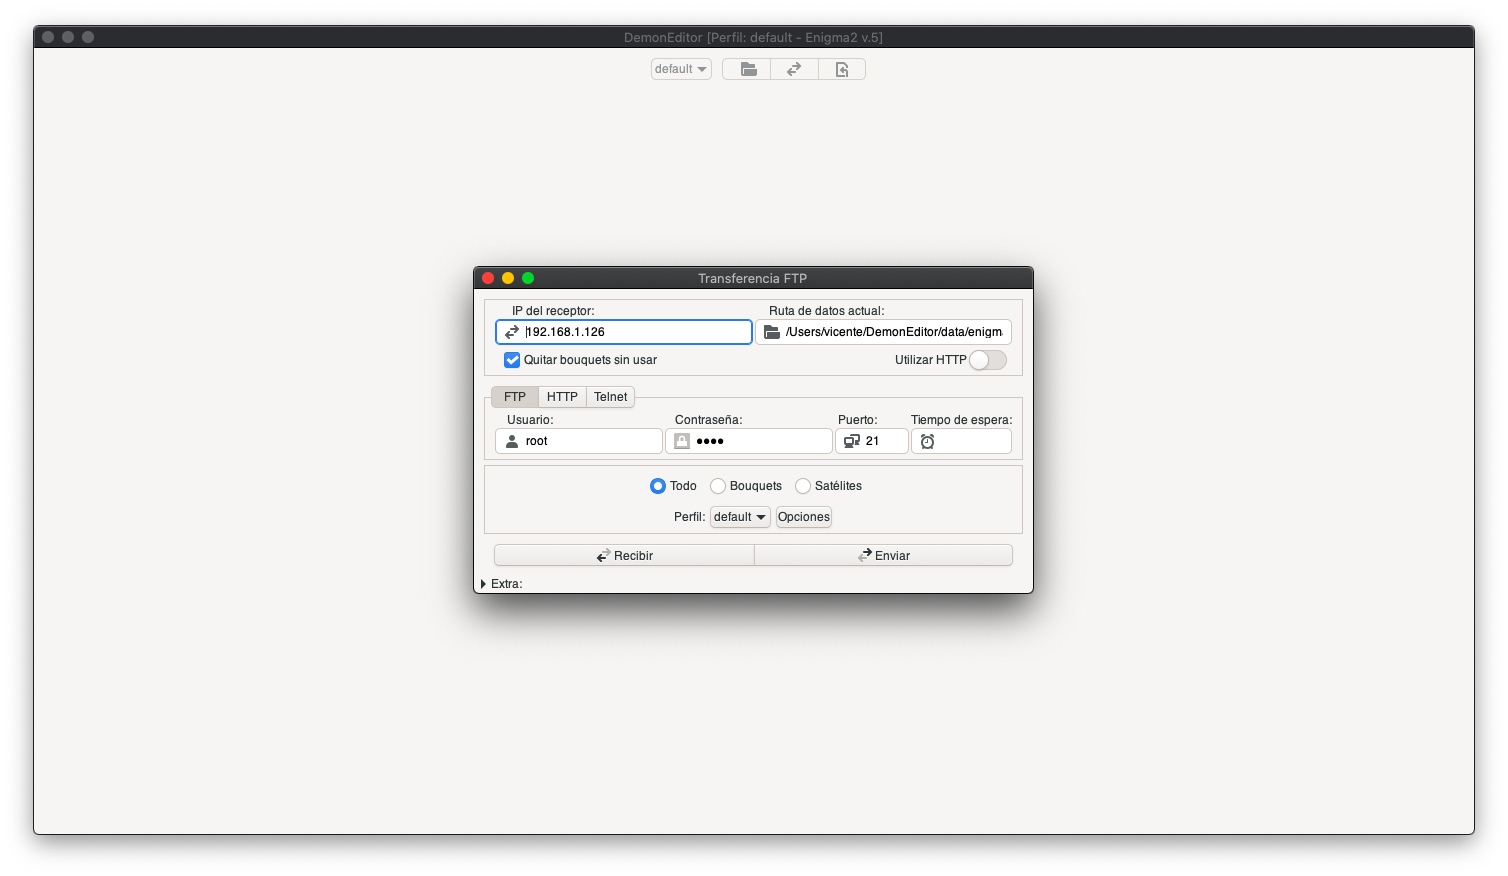Uncheck Quitar bouquets sin usar
This screenshot has width=1508, height=876.
click(x=512, y=360)
